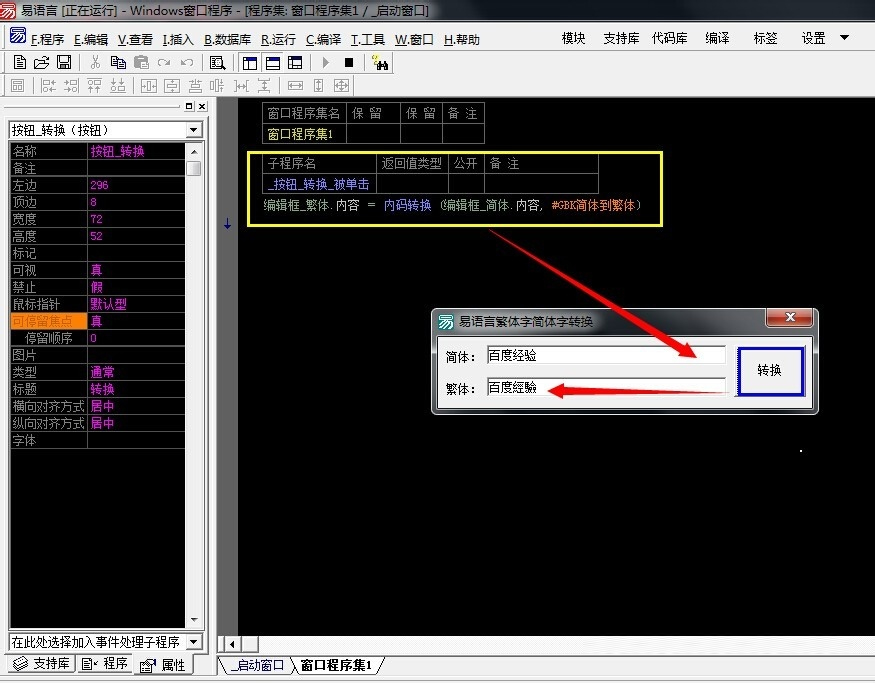Switch to the _启动窗口 tab

pos(256,665)
